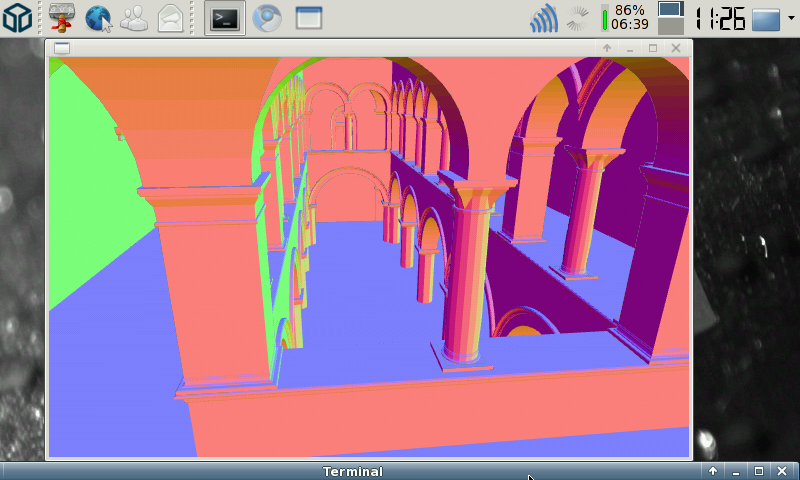800x480 pixels.
Task: Shade the render window with up arrow
Action: [607, 48]
